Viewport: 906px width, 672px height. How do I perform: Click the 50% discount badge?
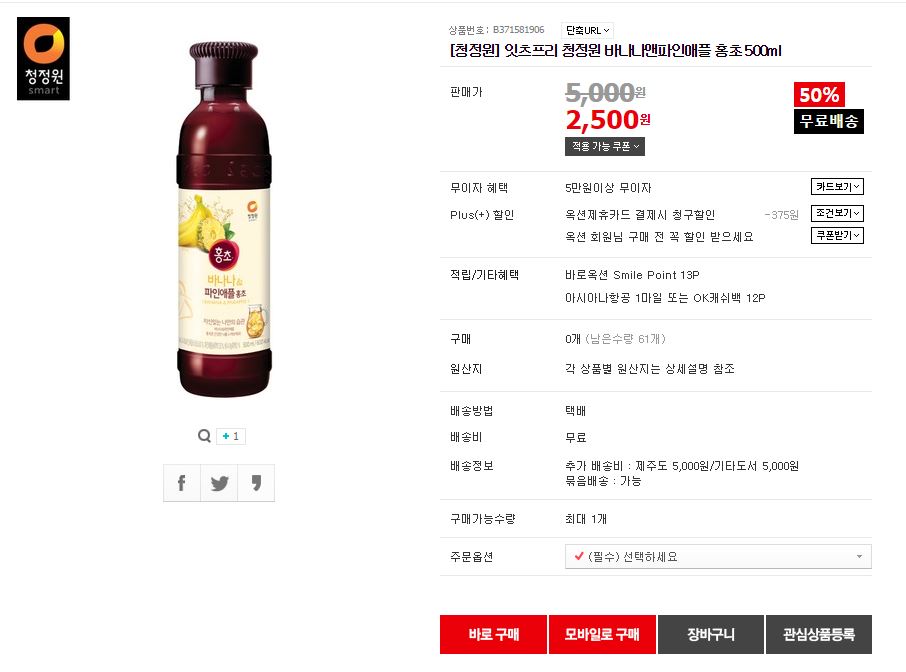pyautogui.click(x=819, y=95)
